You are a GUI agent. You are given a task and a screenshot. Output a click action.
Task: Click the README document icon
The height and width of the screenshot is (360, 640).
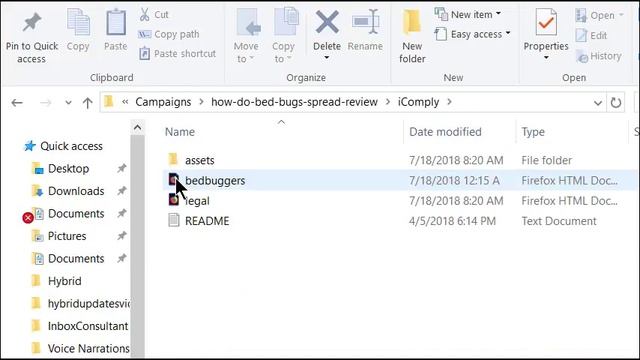pos(174,220)
